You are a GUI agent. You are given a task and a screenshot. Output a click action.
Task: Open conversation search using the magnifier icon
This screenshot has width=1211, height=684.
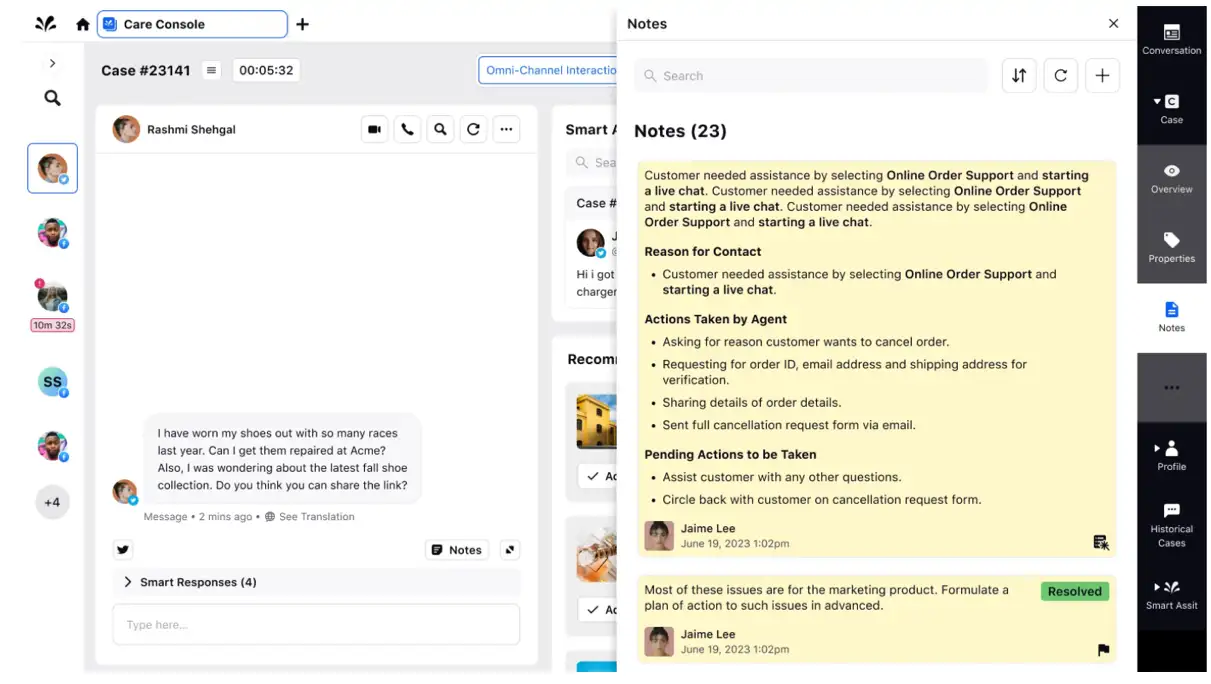pos(440,128)
